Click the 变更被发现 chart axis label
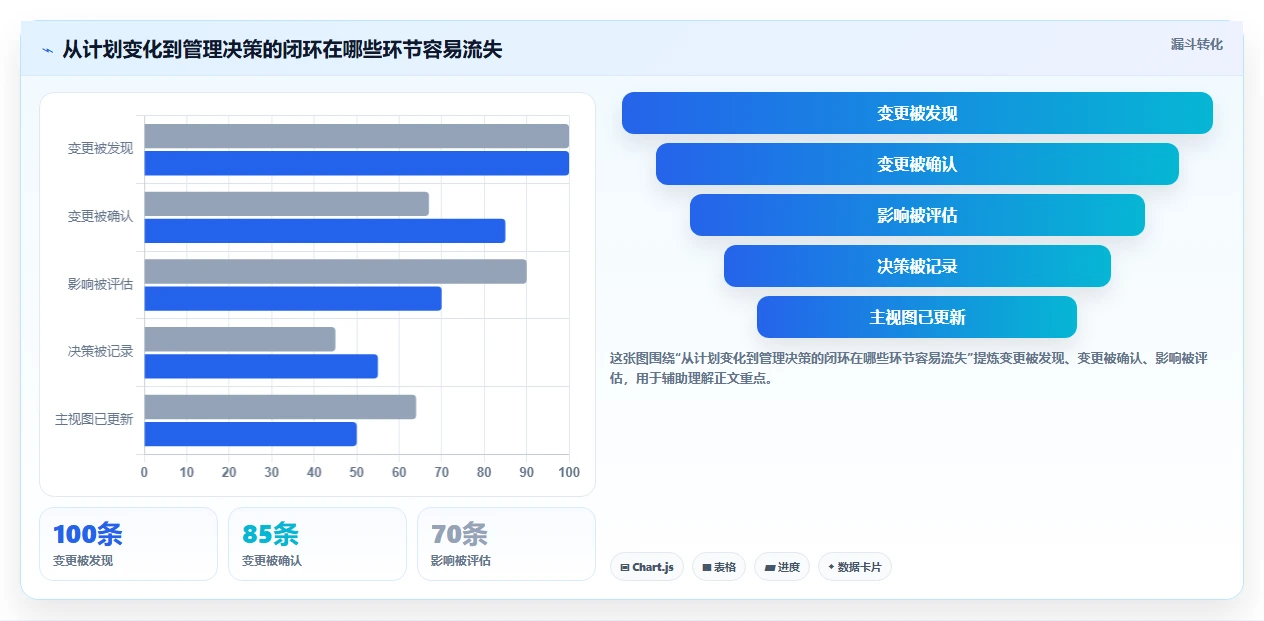The width and height of the screenshot is (1264, 621). [100, 148]
